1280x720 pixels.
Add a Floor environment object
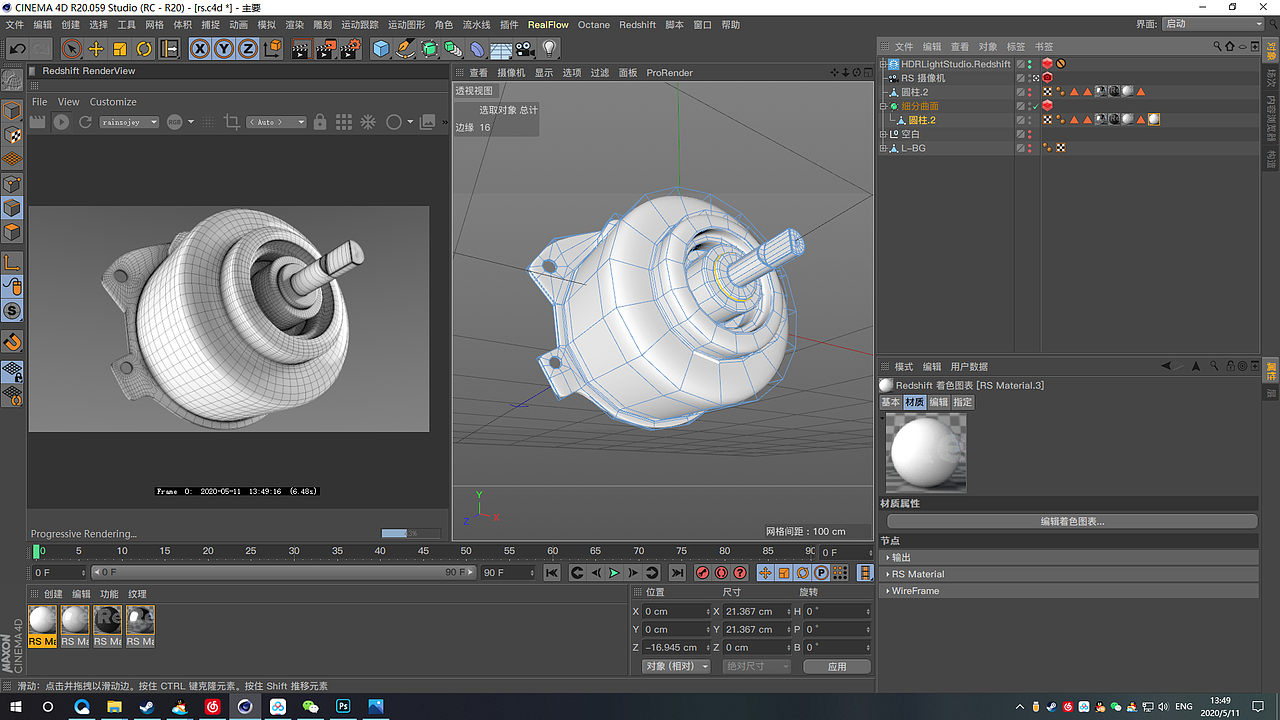[501, 48]
